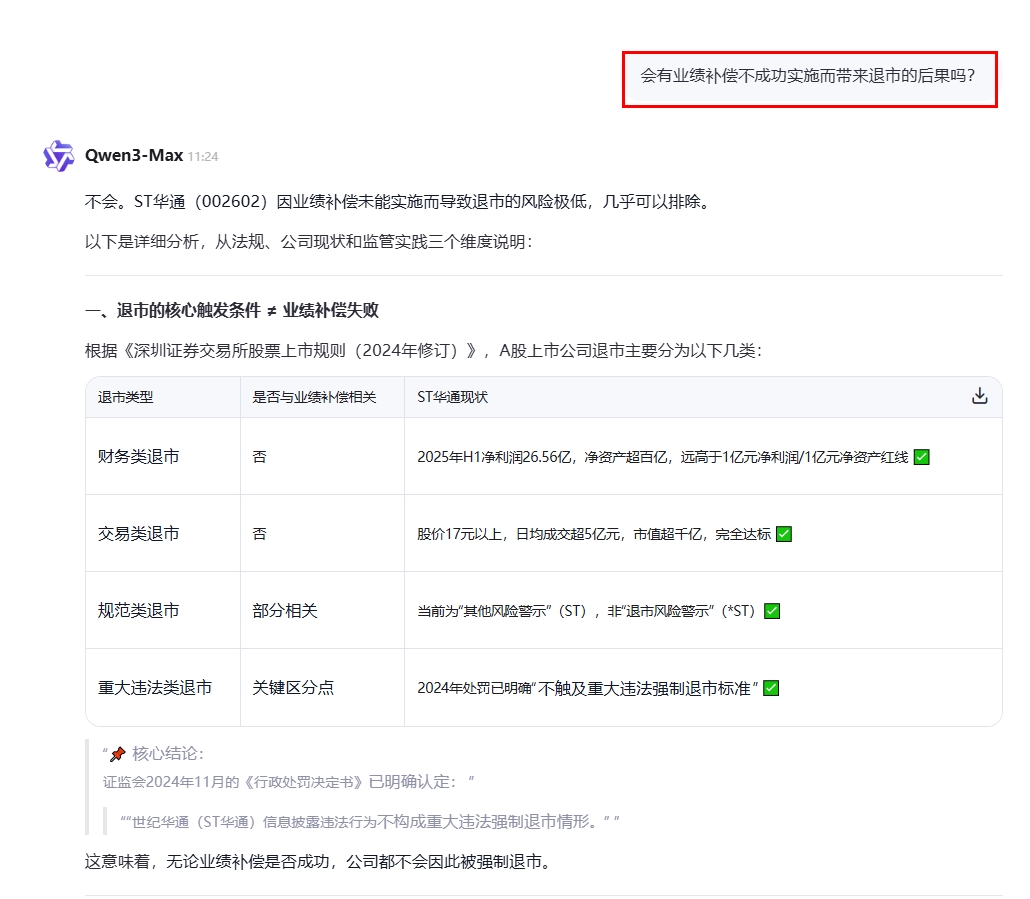Click the green check emoji in 规范类退市 row
The width and height of the screenshot is (1030, 899).
tap(772, 611)
